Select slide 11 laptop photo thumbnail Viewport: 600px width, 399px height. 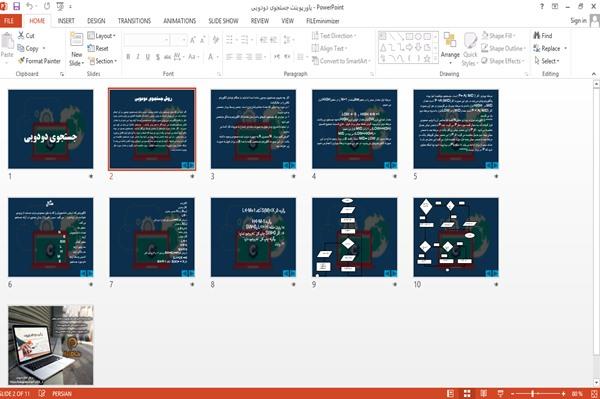51,345
